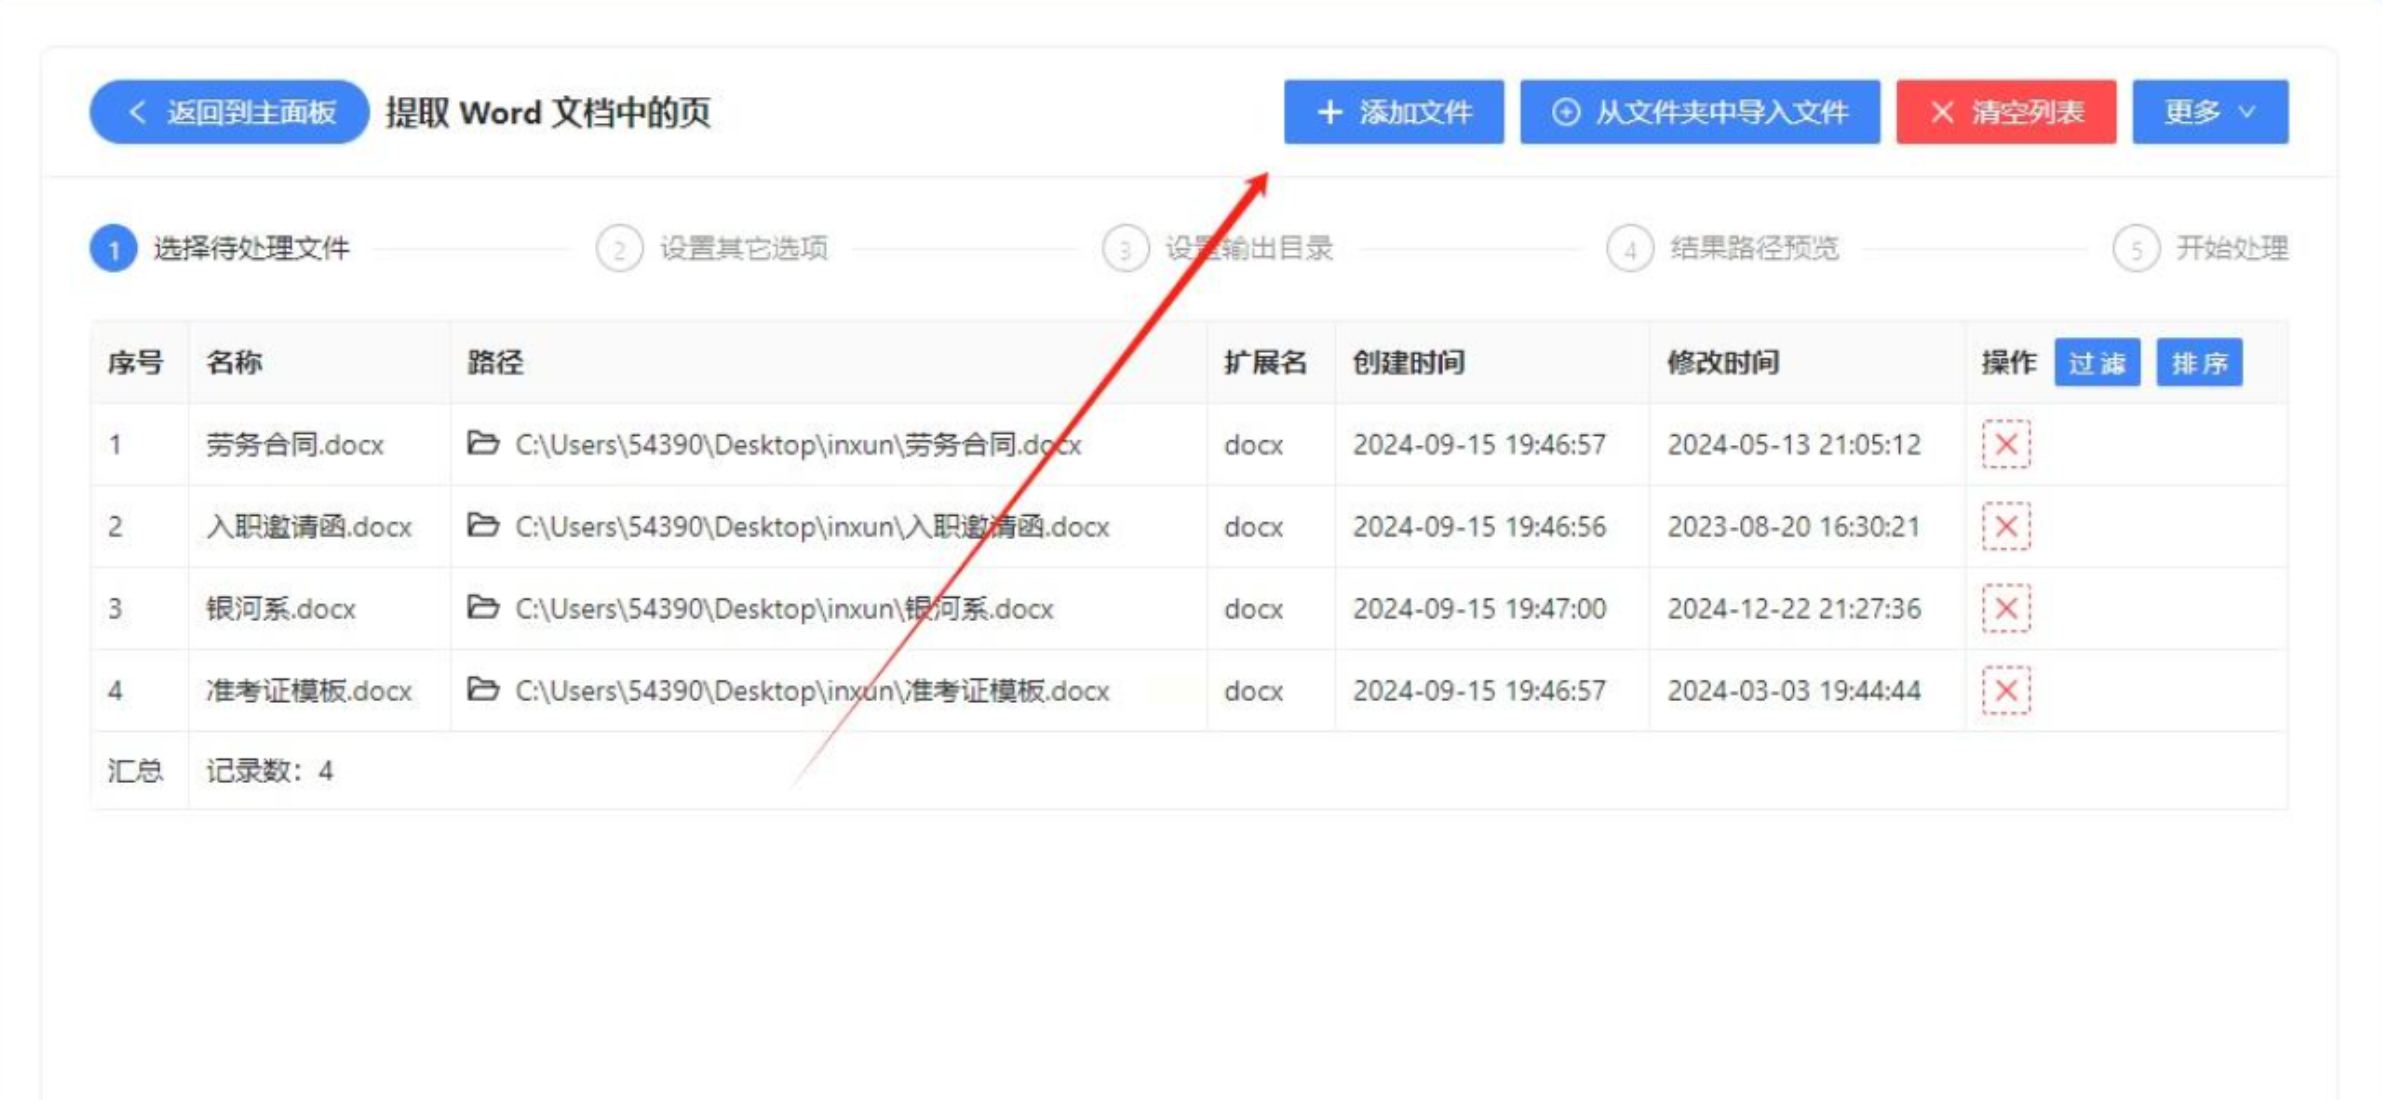
Task: Open folder icon for 入职邀请函.docx path
Action: (x=483, y=525)
